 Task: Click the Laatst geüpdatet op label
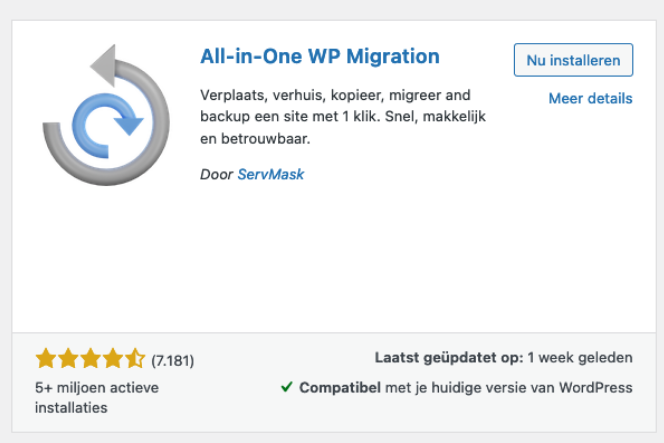pyautogui.click(x=449, y=358)
